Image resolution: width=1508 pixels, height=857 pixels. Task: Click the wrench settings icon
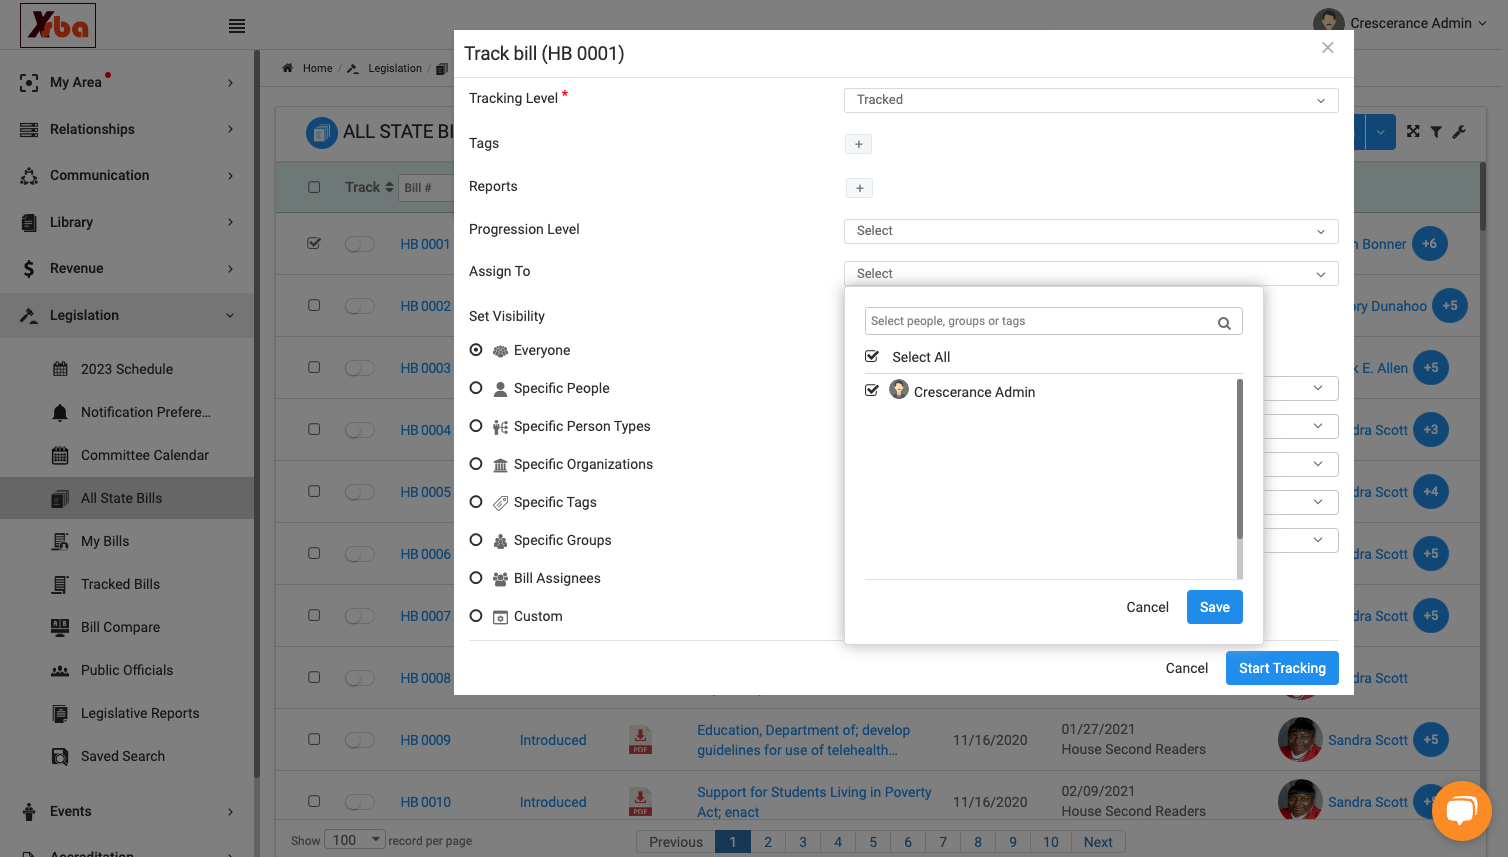click(1459, 132)
